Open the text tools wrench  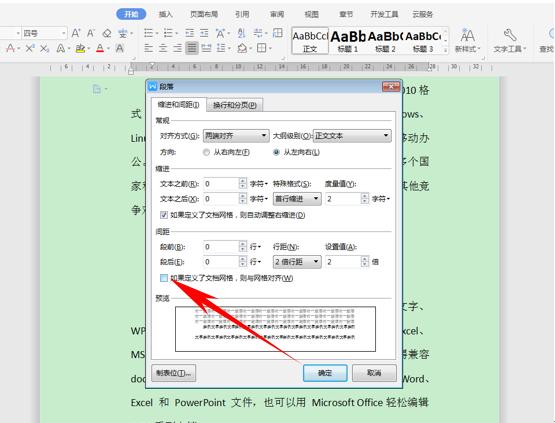coord(510,40)
